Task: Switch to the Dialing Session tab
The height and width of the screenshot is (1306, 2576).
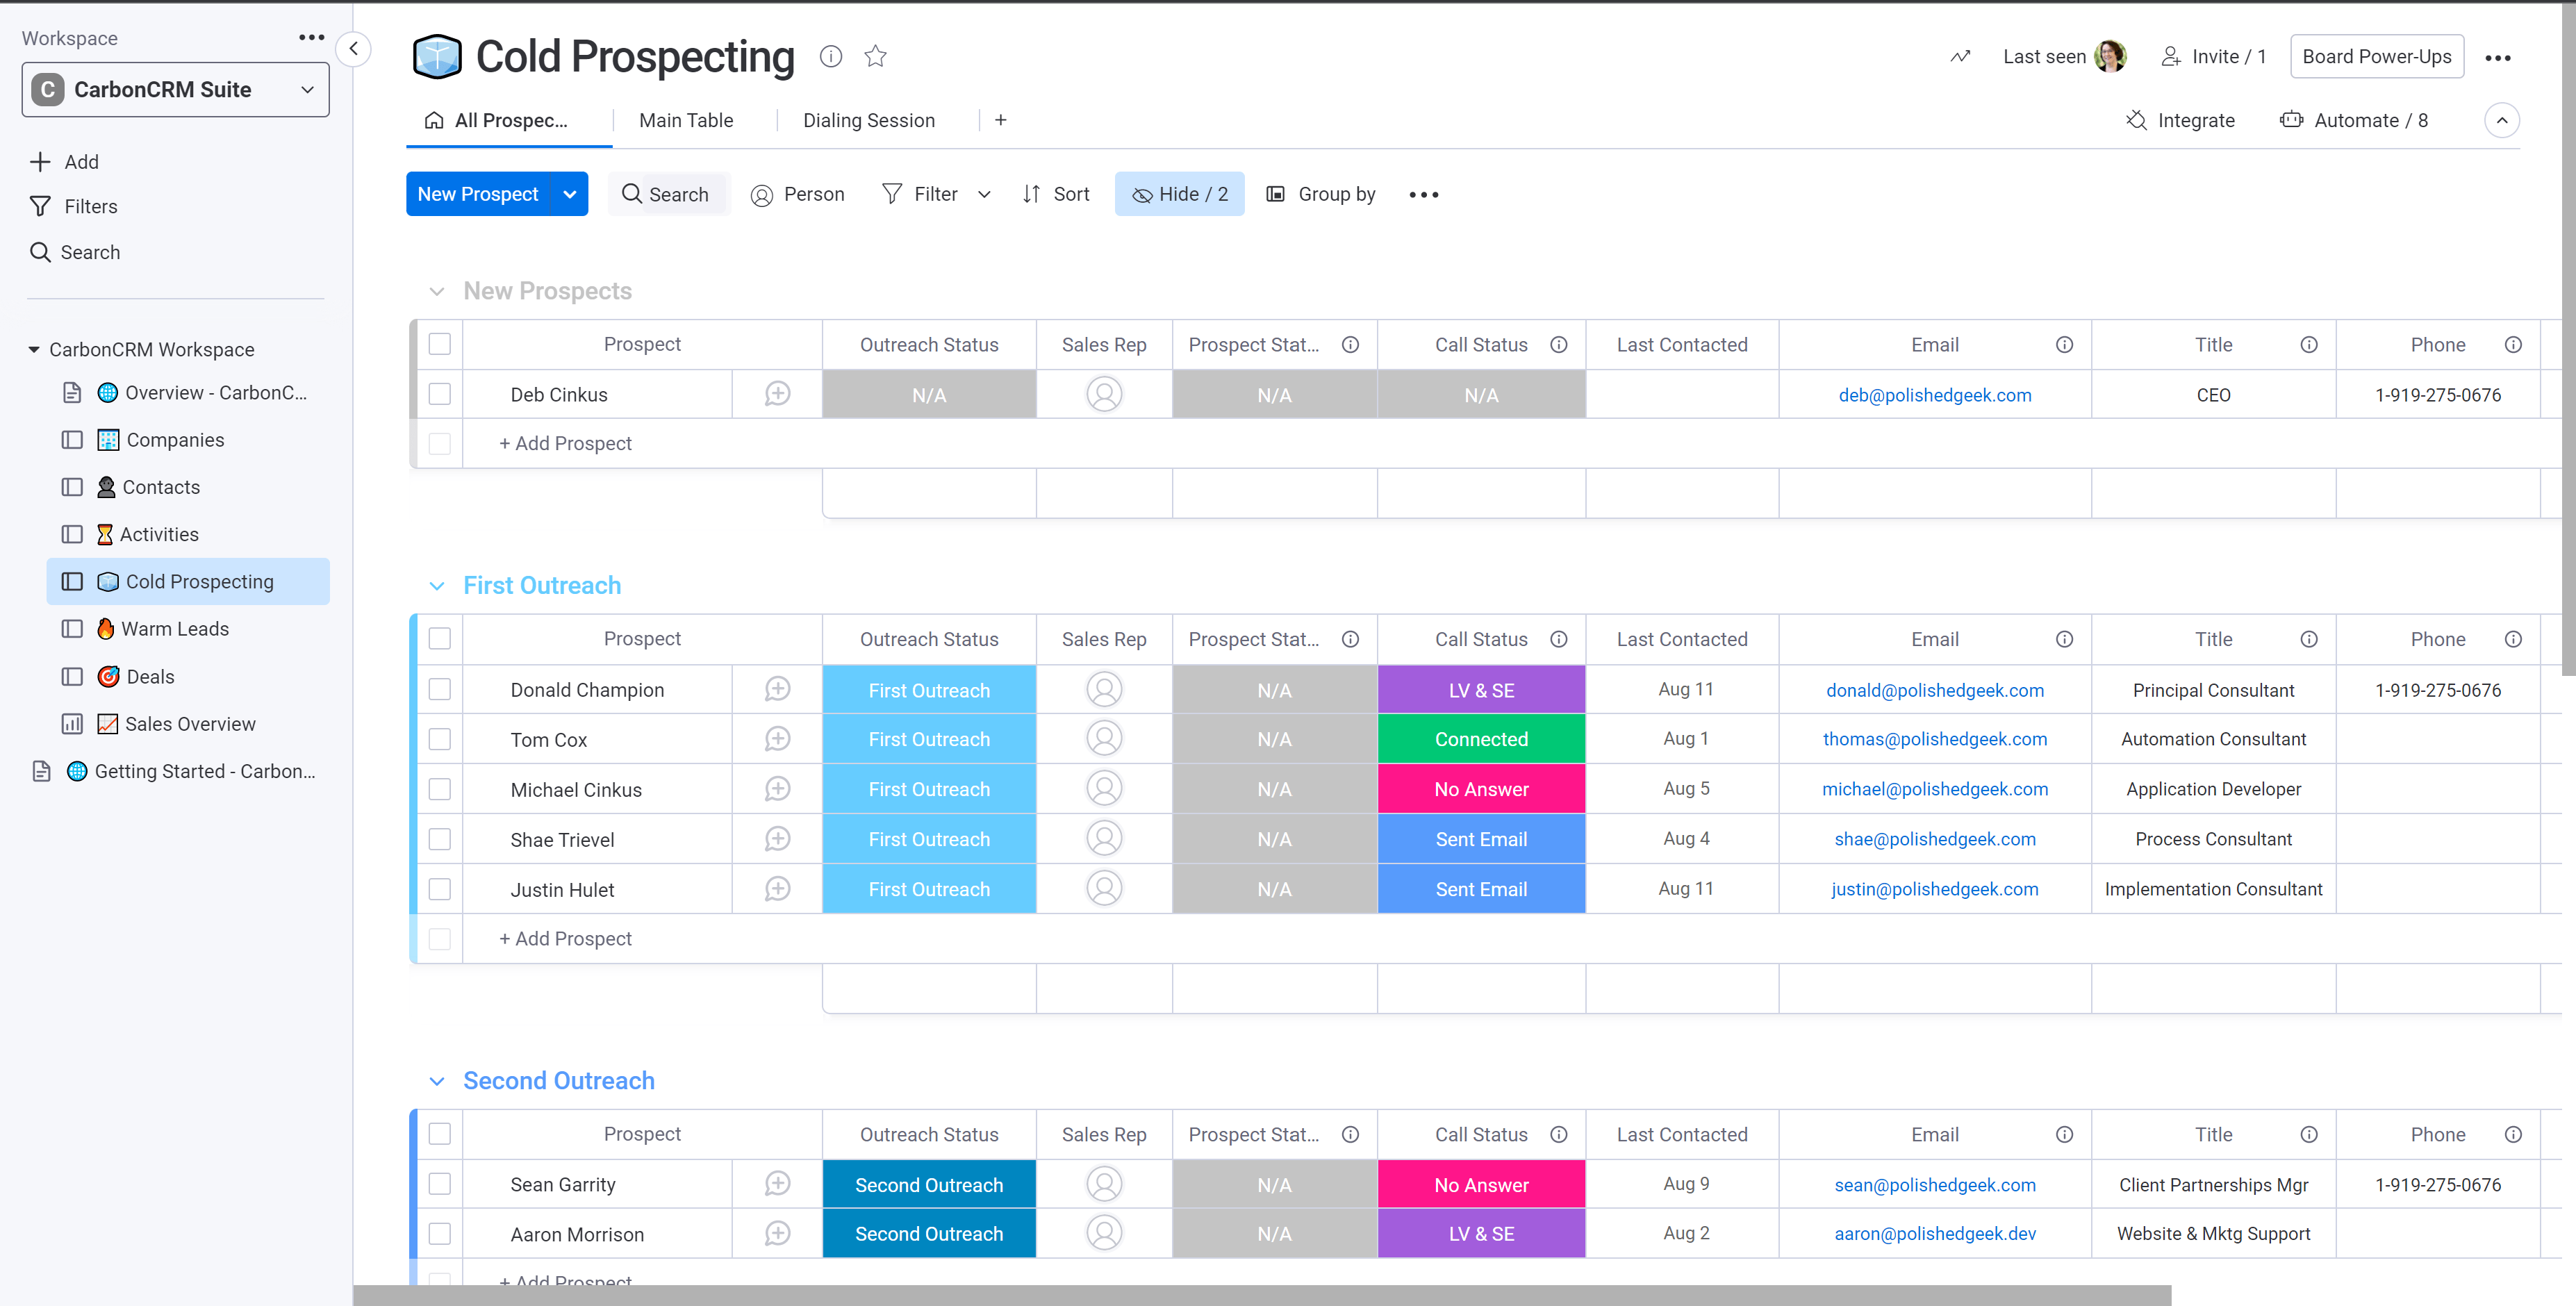Action: 868,120
